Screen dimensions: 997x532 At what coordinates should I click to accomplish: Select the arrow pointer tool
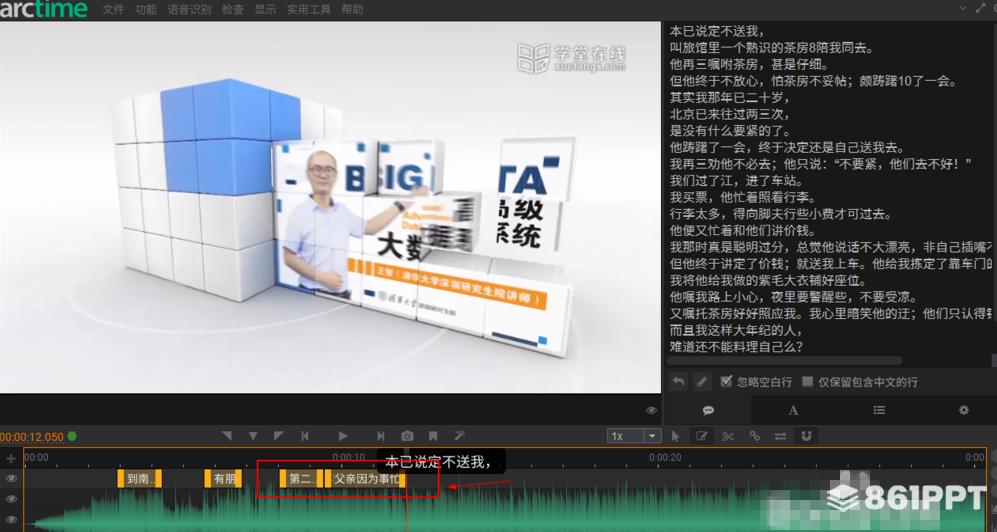pos(675,436)
